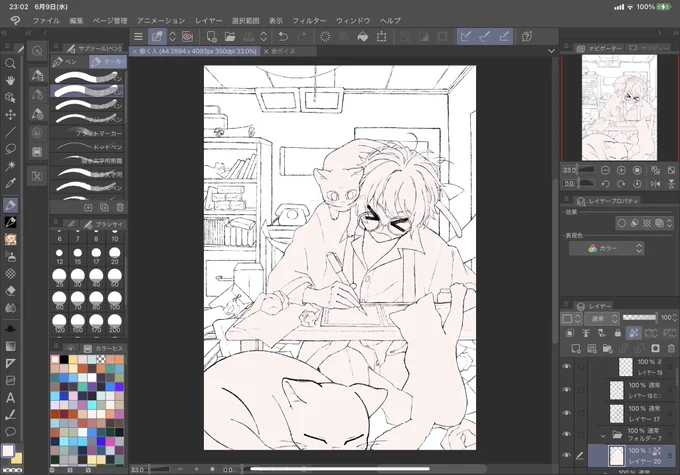The image size is (680, 475).
Task: Select the Lasso selection tool
Action: click(10, 149)
